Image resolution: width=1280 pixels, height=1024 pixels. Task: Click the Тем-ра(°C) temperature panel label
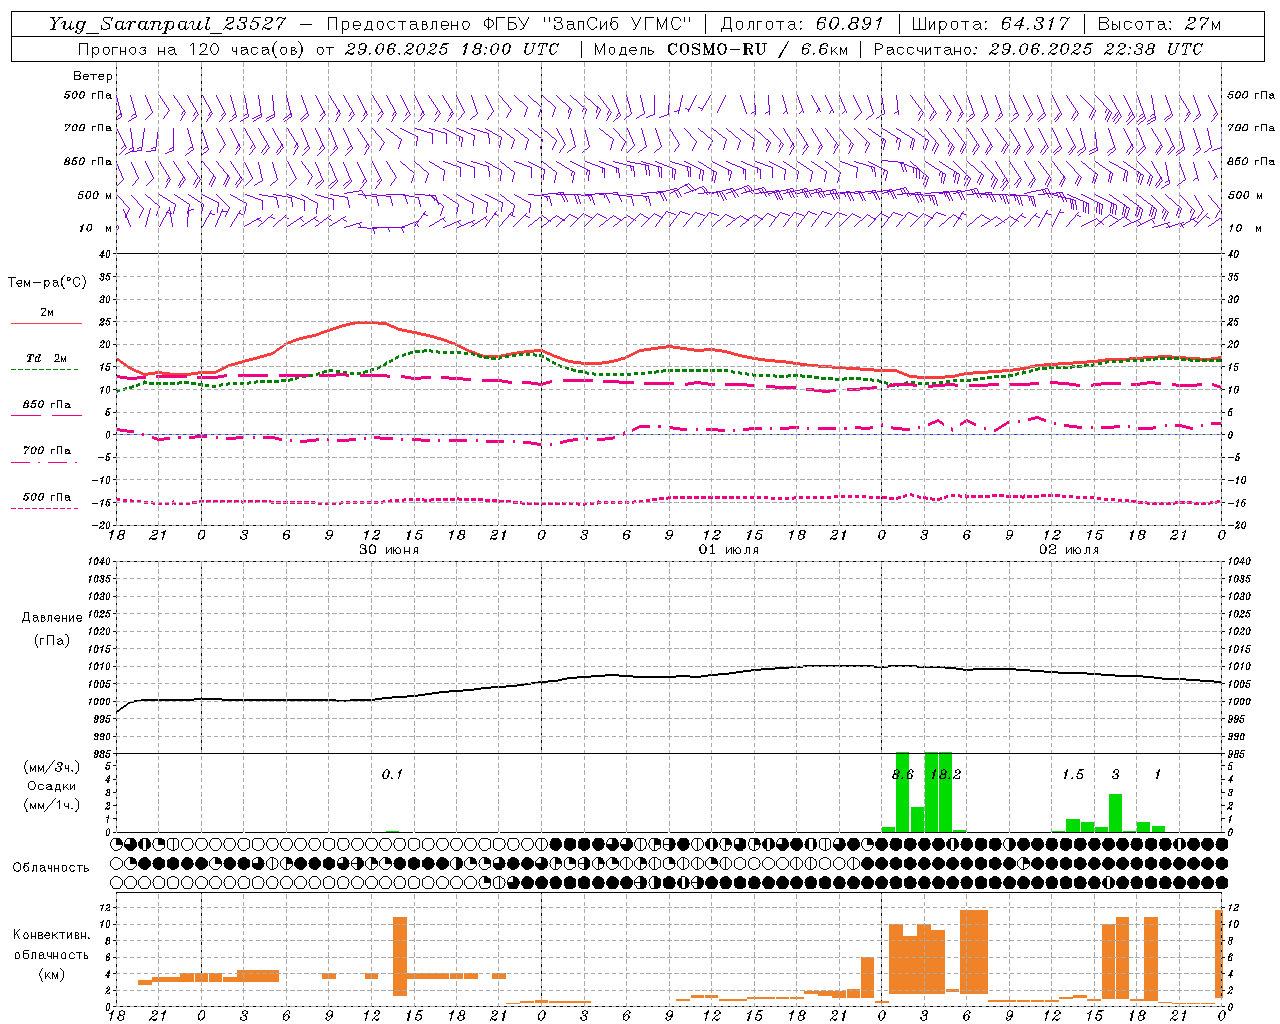click(x=47, y=283)
